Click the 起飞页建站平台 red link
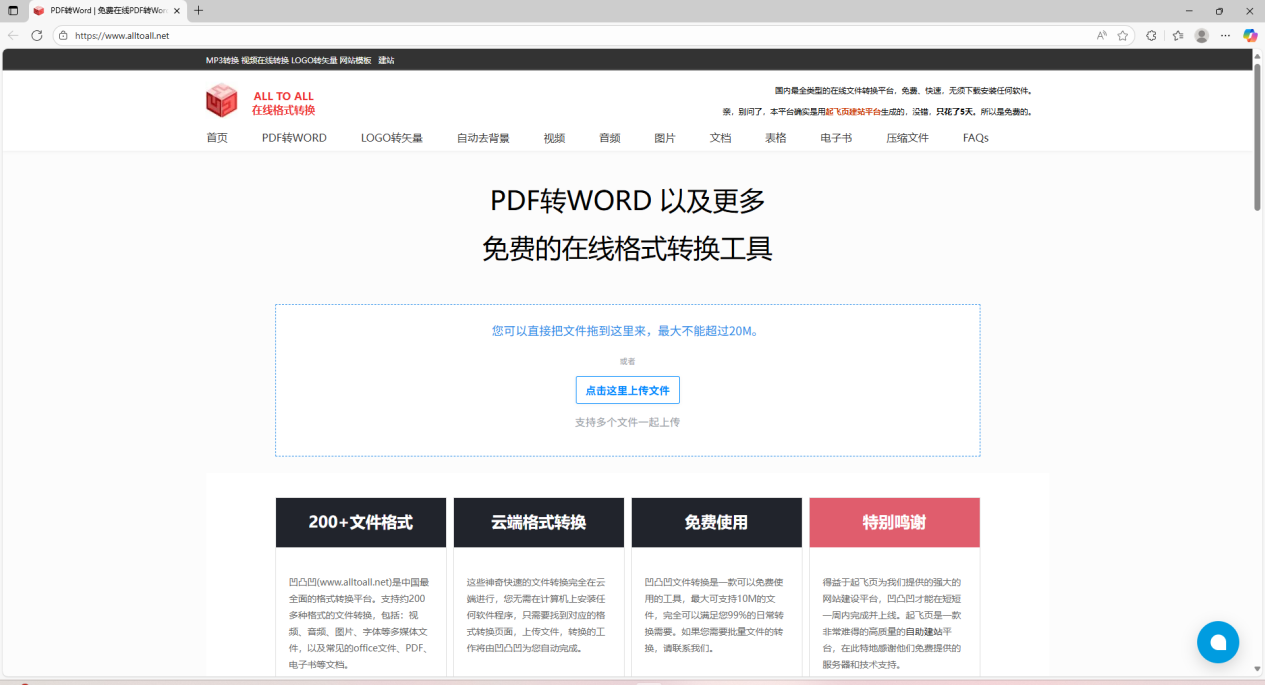 point(851,112)
